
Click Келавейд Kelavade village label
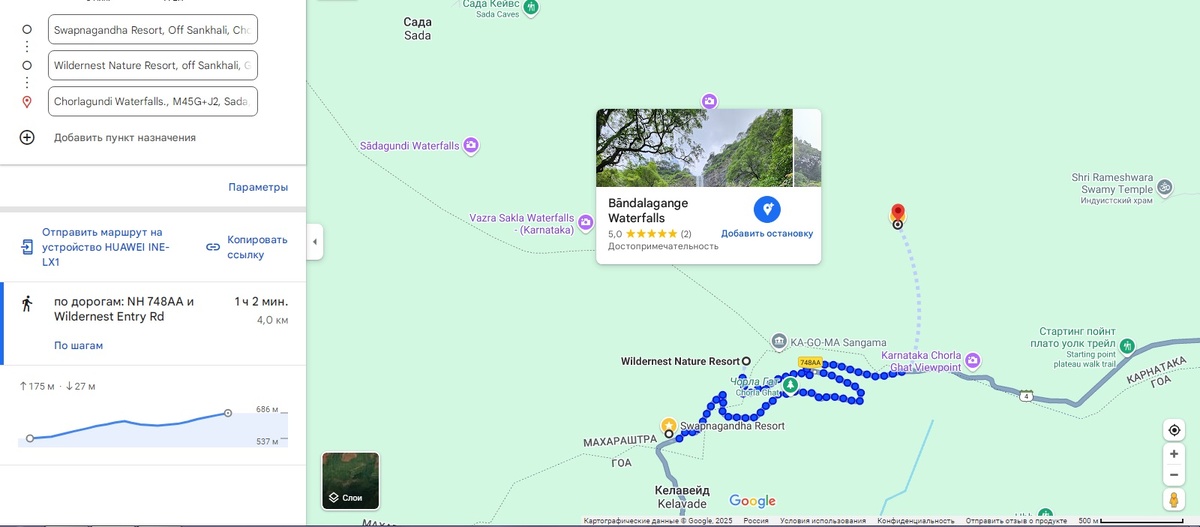pos(681,497)
